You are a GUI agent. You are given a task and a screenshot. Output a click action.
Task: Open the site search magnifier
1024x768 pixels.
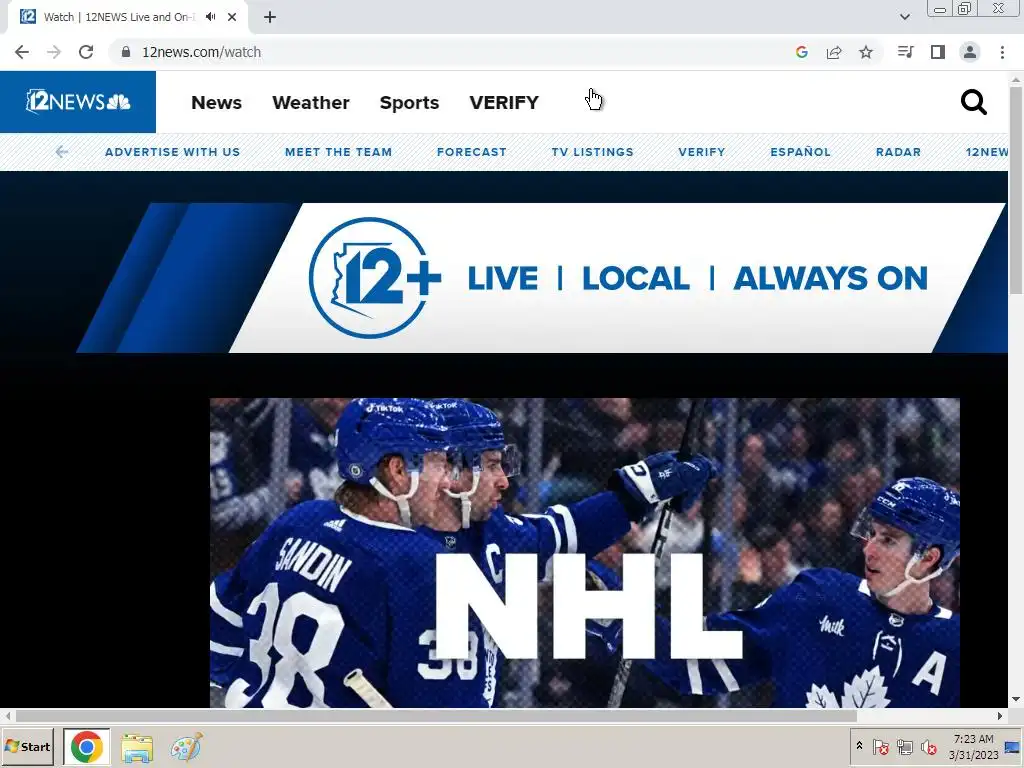[x=973, y=102]
